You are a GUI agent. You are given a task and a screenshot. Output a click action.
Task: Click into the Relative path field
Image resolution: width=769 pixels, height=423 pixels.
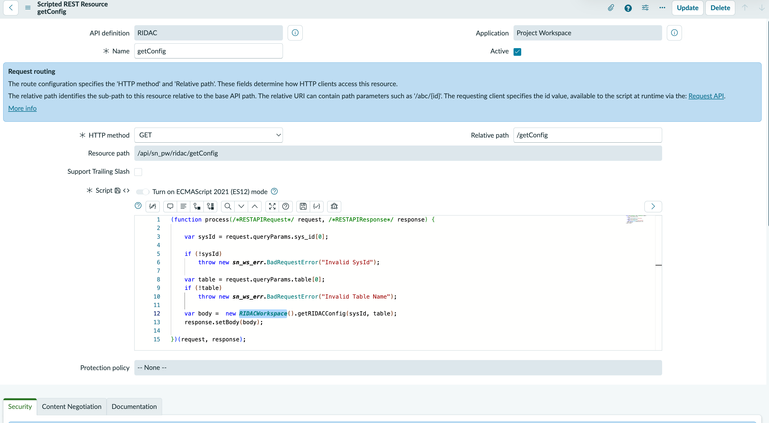coord(588,135)
